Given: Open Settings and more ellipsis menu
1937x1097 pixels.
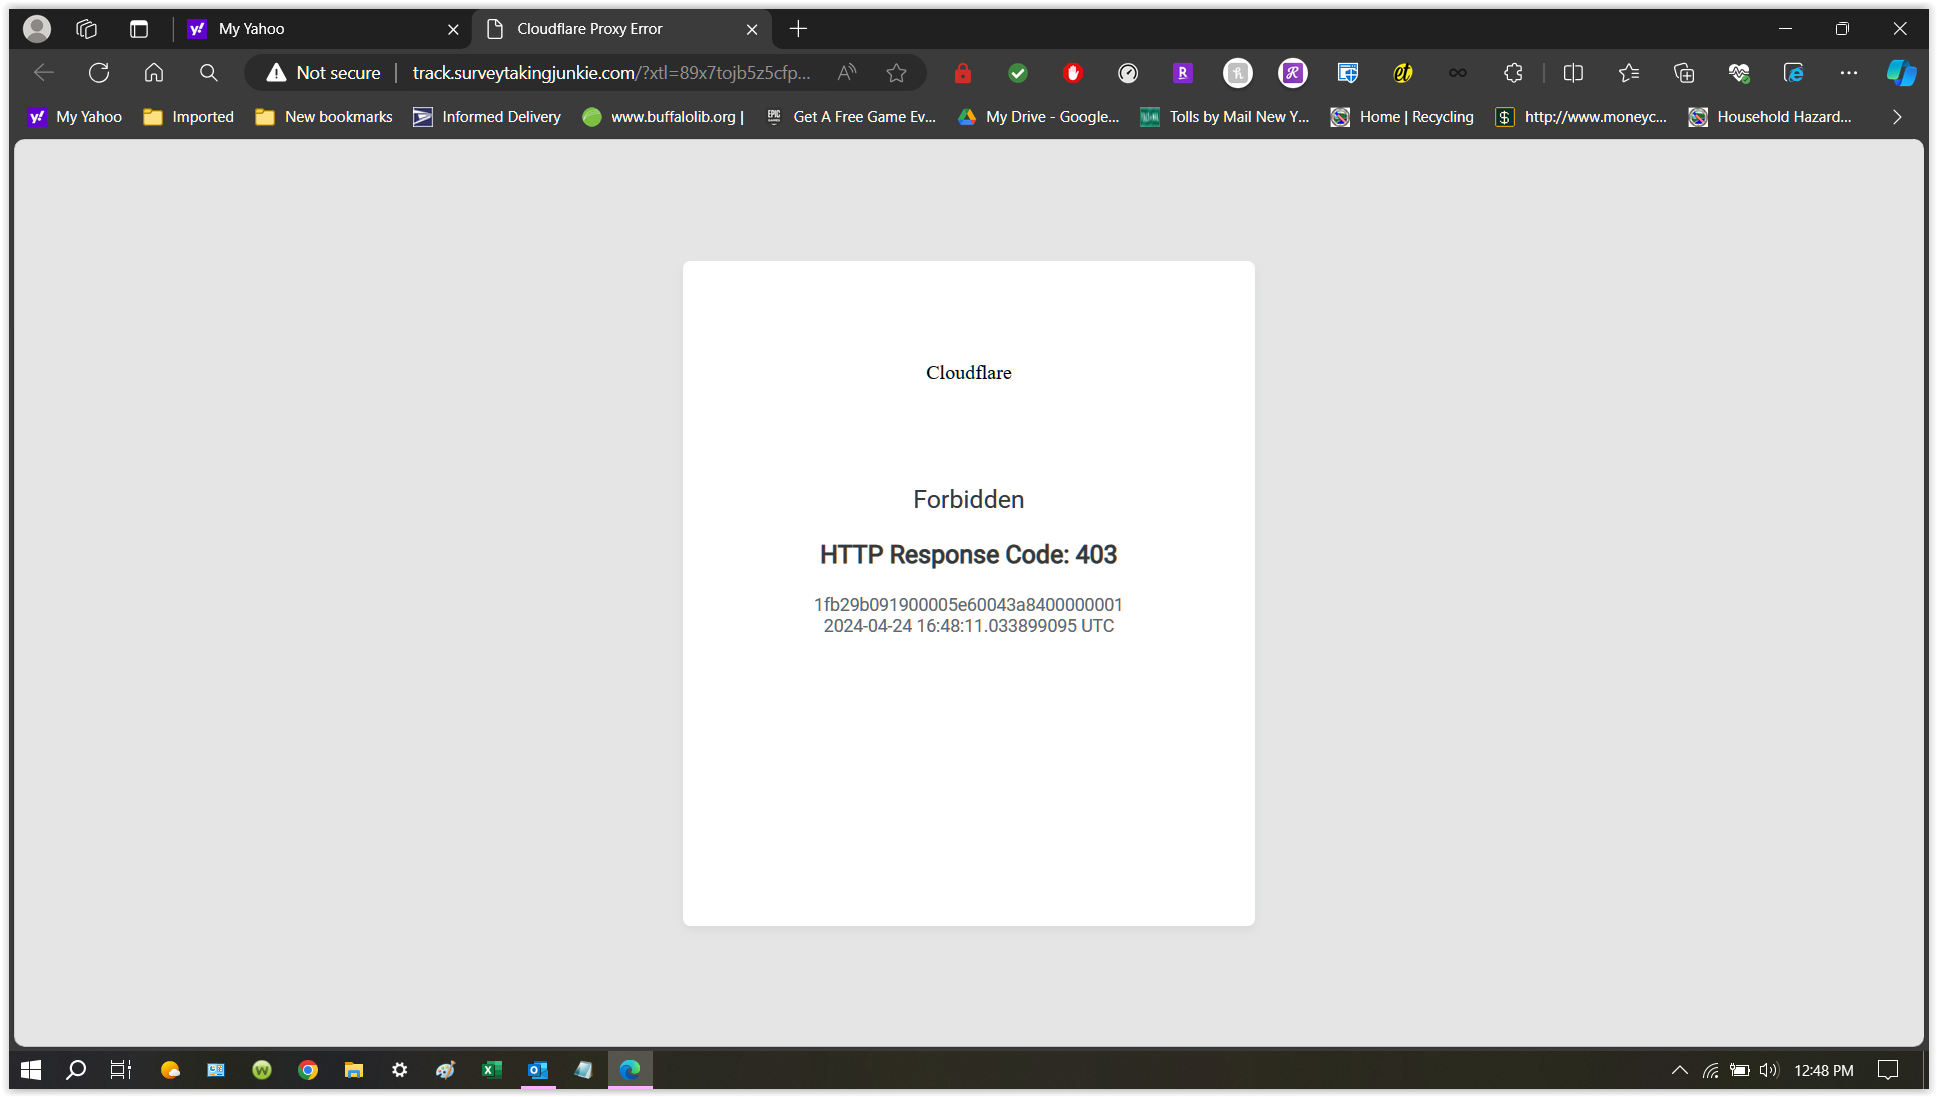Looking at the screenshot, I should (1849, 73).
